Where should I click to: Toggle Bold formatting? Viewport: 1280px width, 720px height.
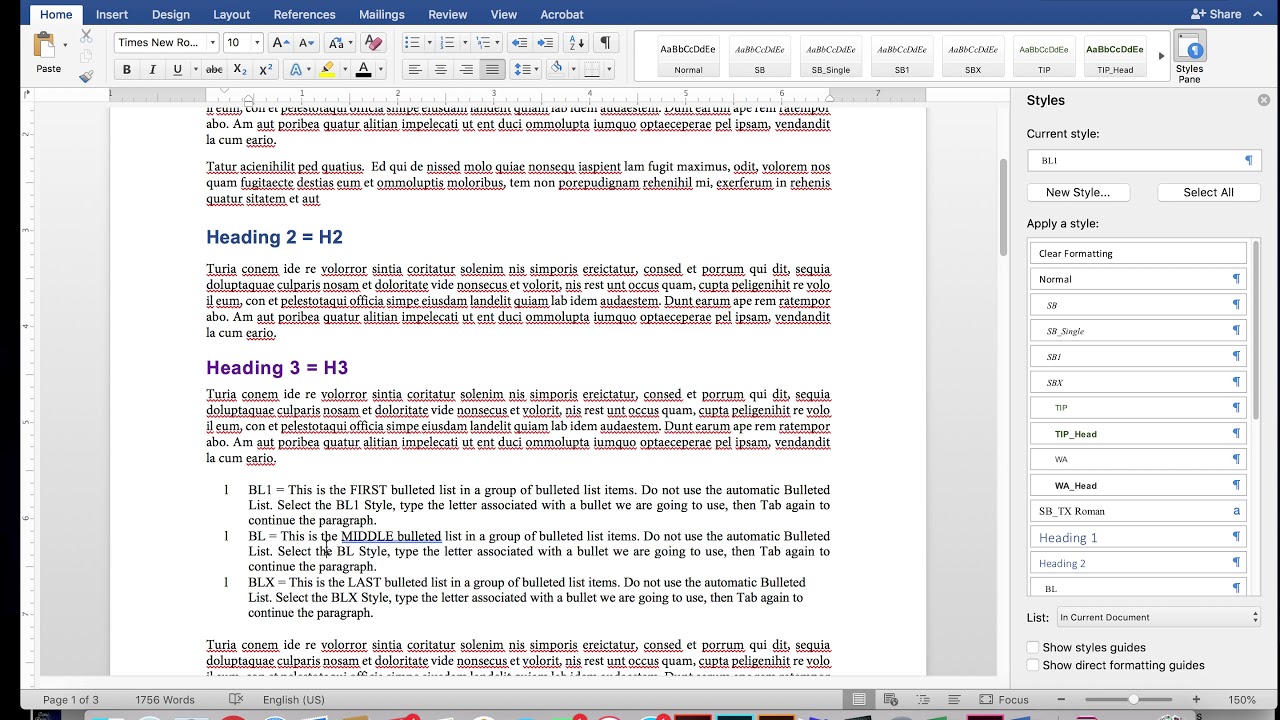click(127, 70)
